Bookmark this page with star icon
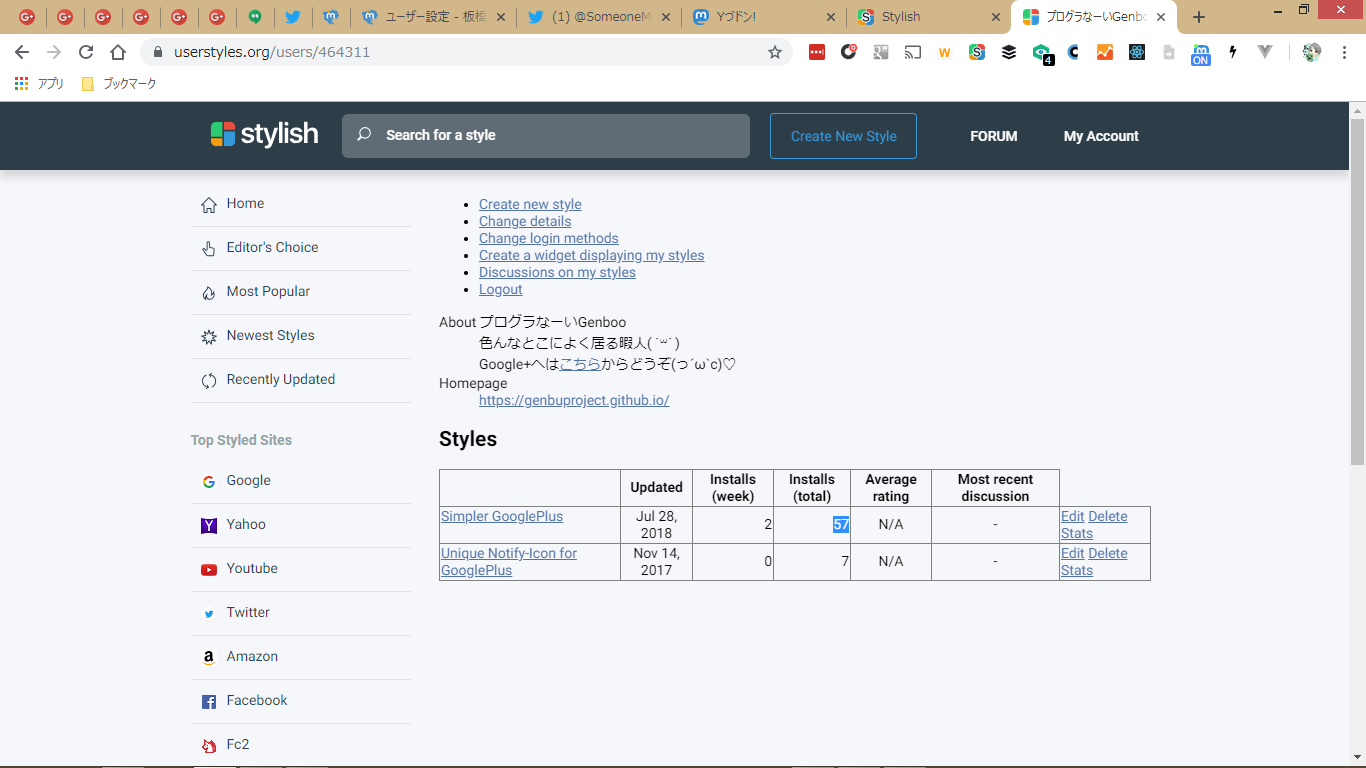 pyautogui.click(x=775, y=52)
